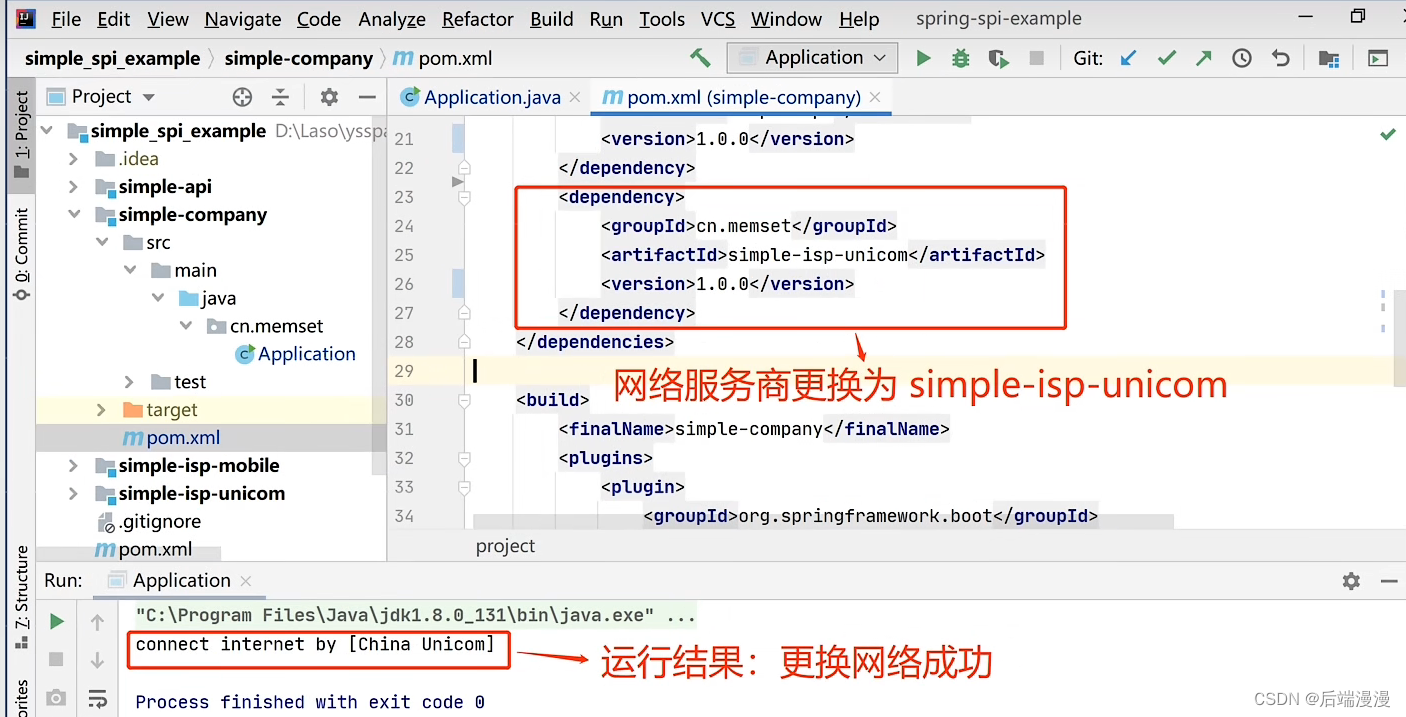Image resolution: width=1406 pixels, height=717 pixels.
Task: Open the Refactor menu
Action: click(478, 19)
